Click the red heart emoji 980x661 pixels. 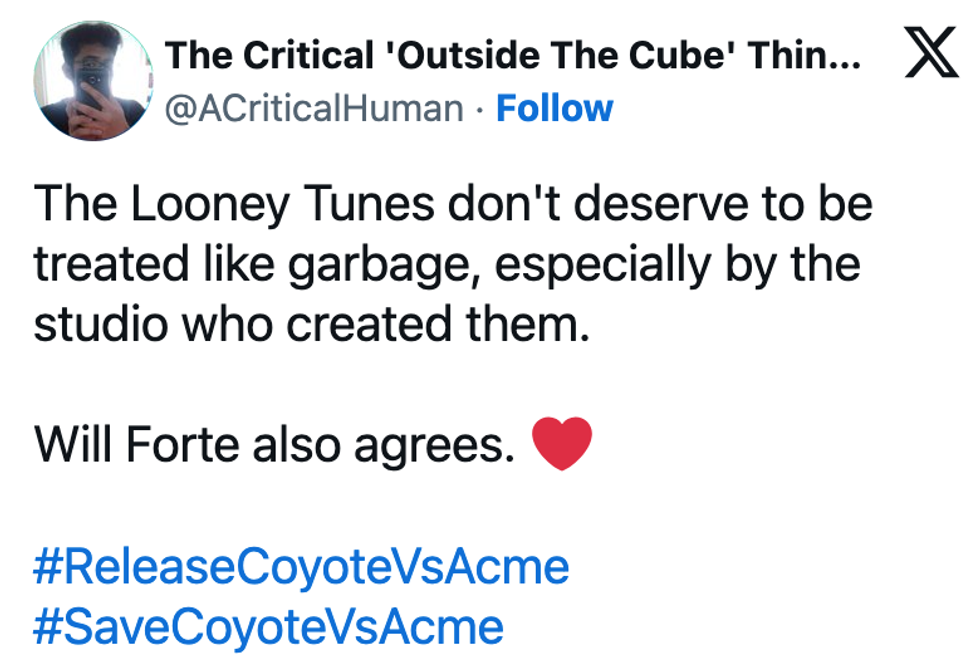(x=562, y=445)
